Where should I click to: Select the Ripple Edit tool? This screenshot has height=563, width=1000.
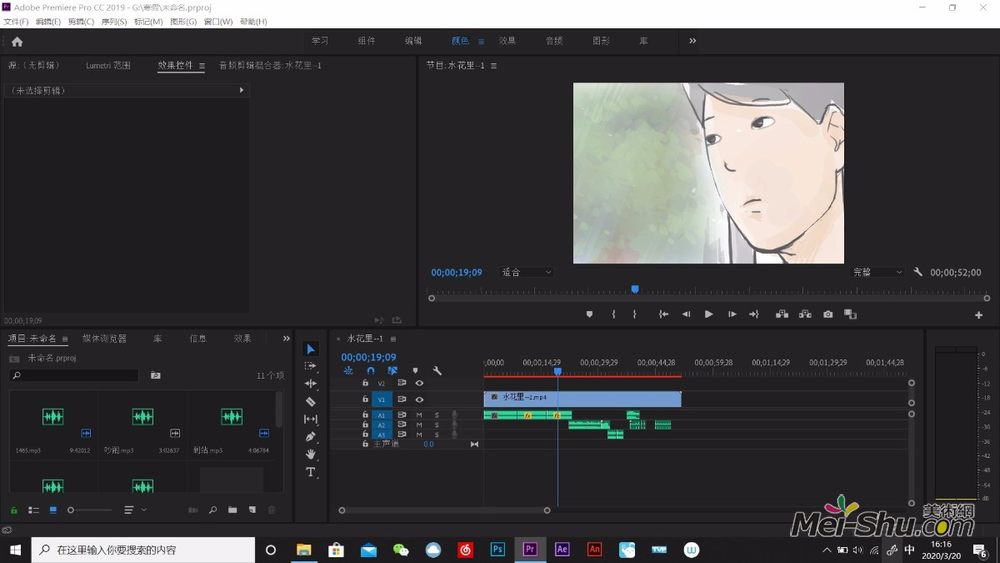point(311,383)
